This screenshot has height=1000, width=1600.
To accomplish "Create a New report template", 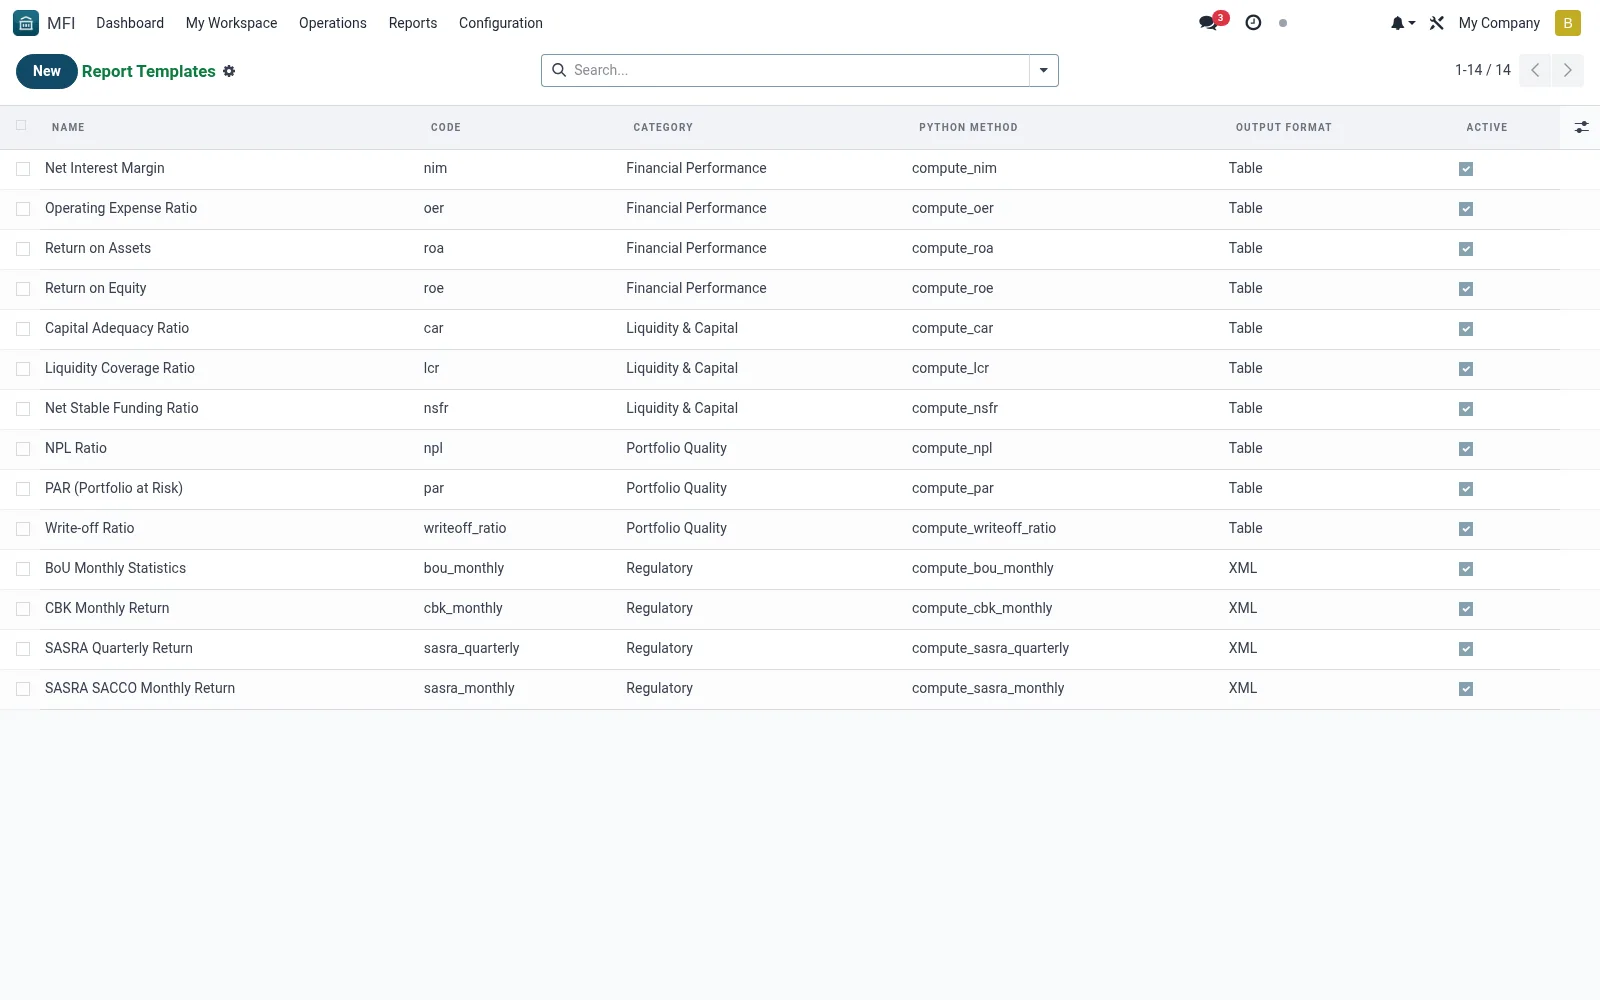I will (47, 71).
